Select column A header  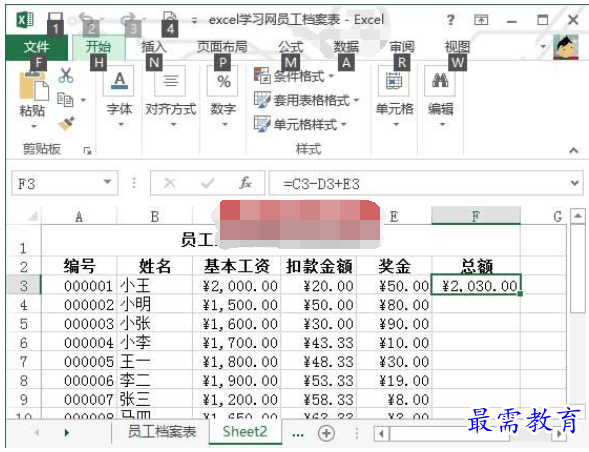point(79,216)
